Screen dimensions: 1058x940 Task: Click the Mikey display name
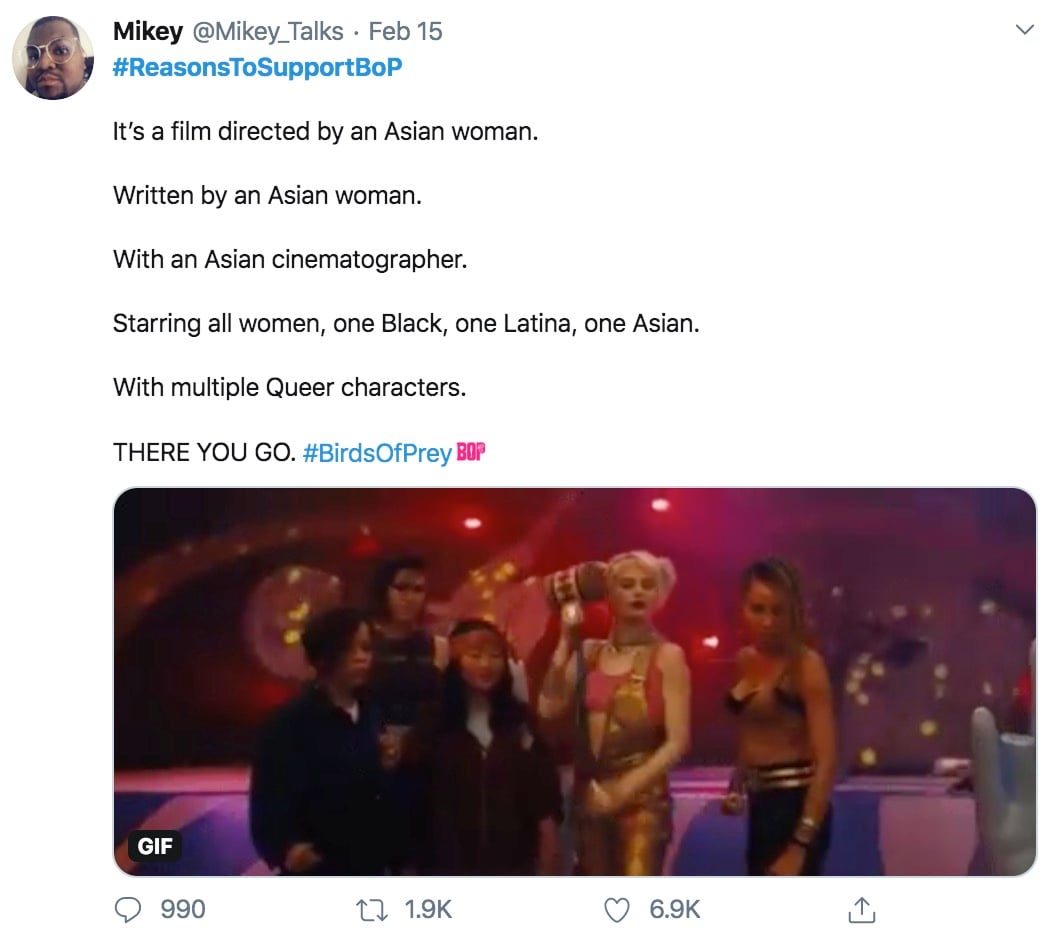click(148, 31)
